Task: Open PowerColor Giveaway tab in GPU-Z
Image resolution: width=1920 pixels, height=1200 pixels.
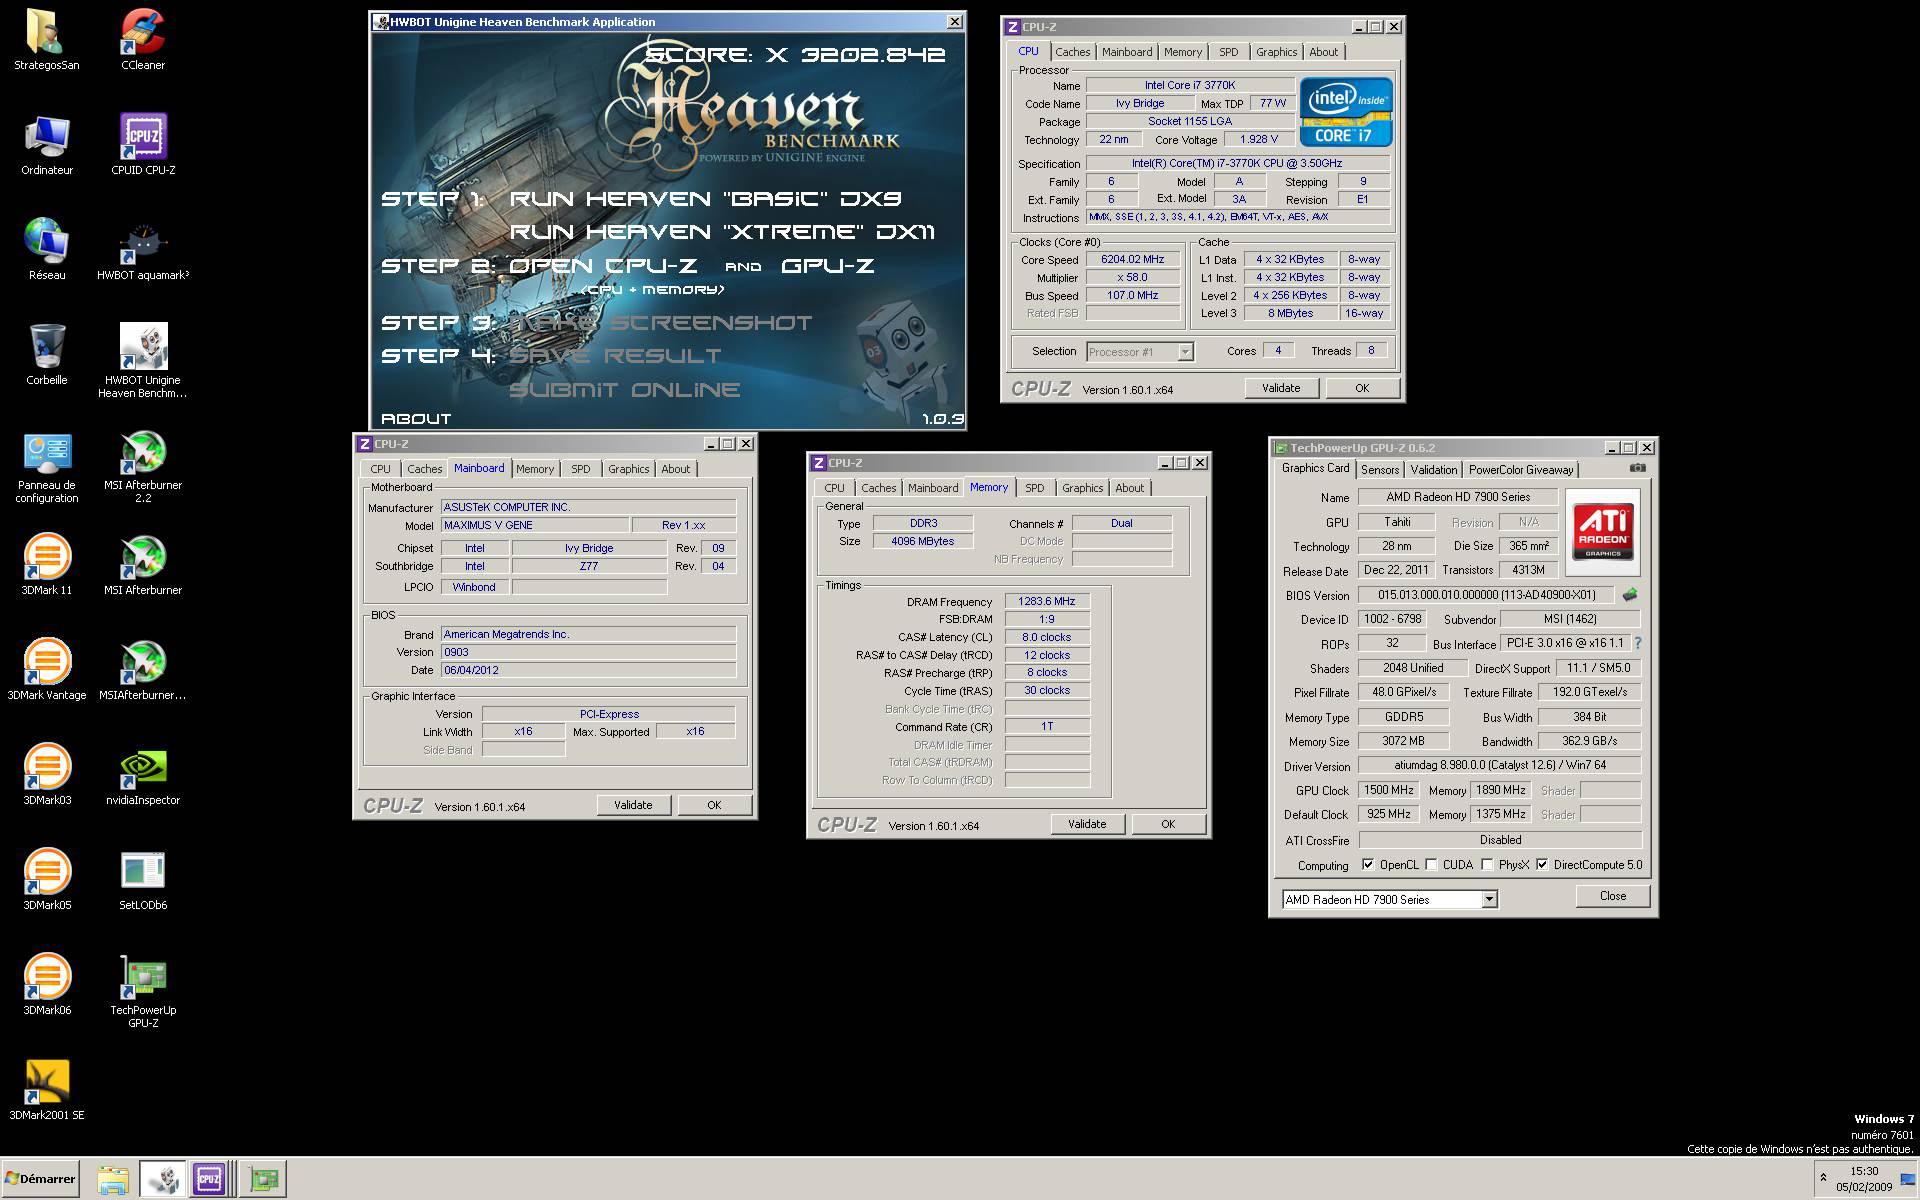Action: click(x=1521, y=470)
